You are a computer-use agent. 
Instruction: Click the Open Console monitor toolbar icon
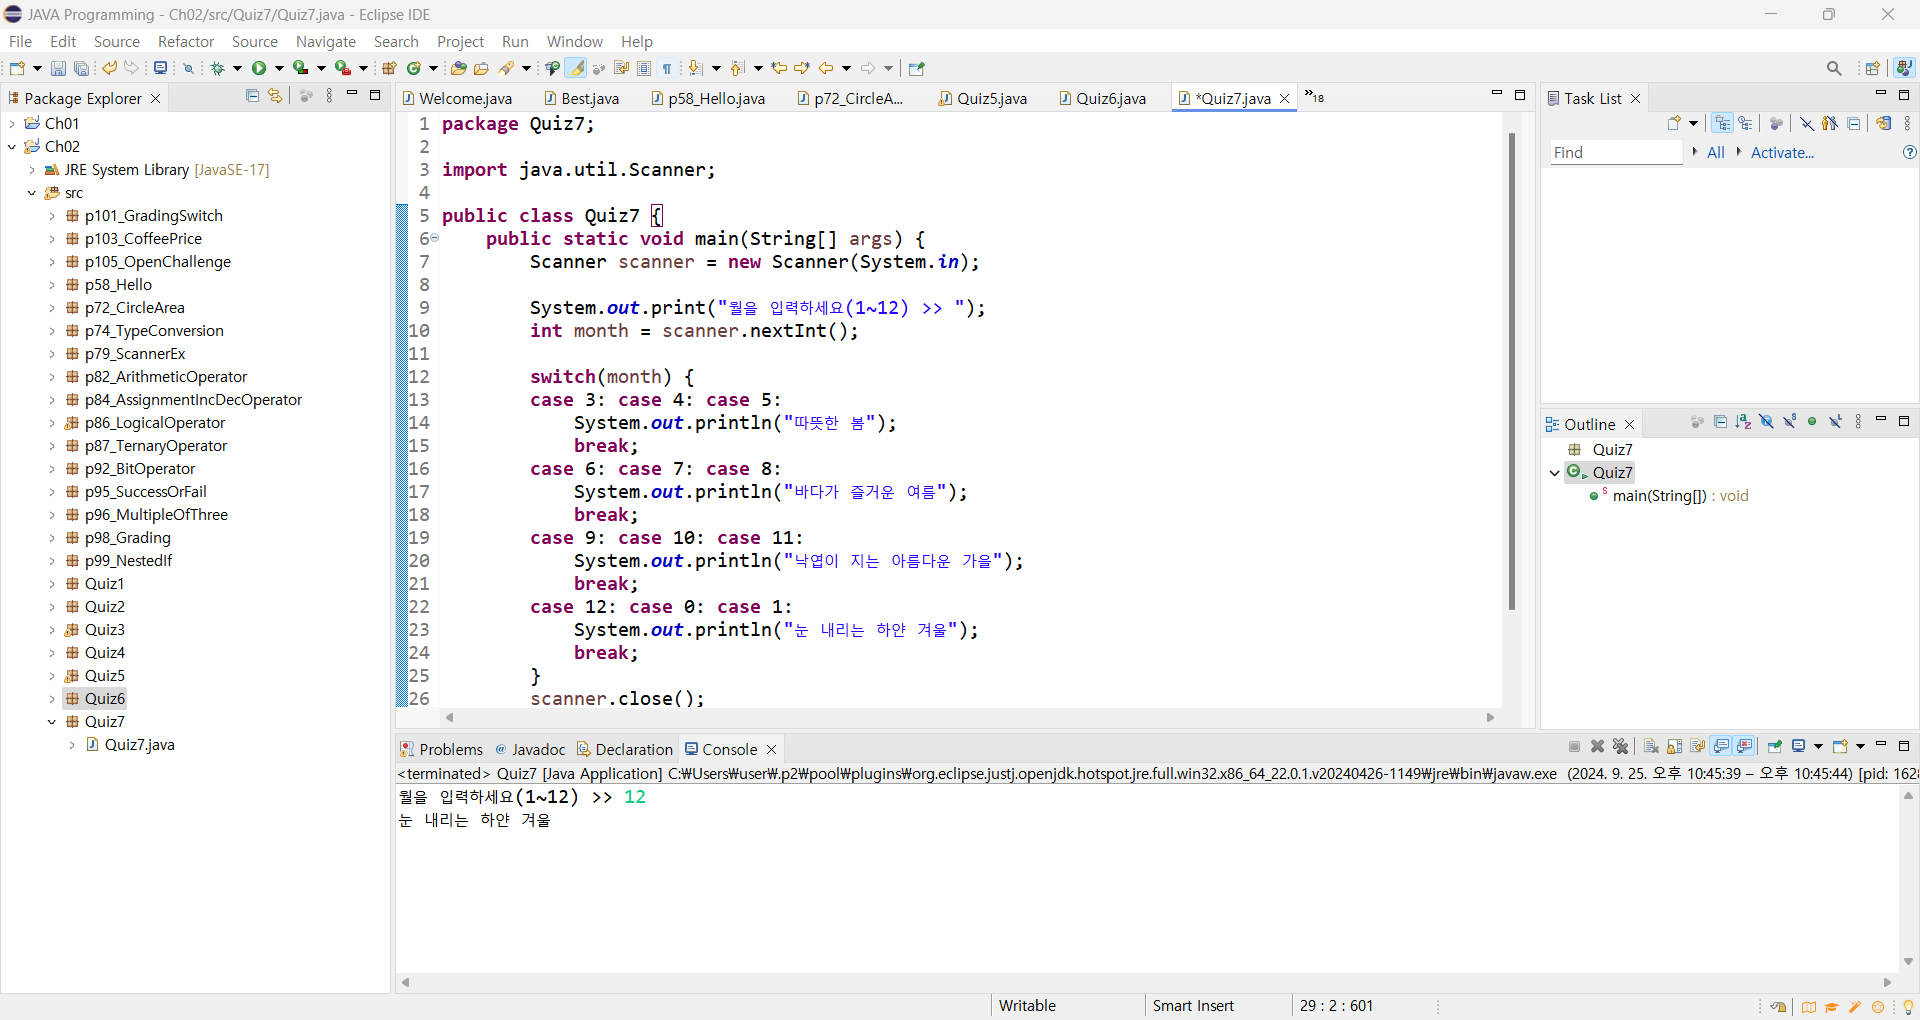(160, 68)
